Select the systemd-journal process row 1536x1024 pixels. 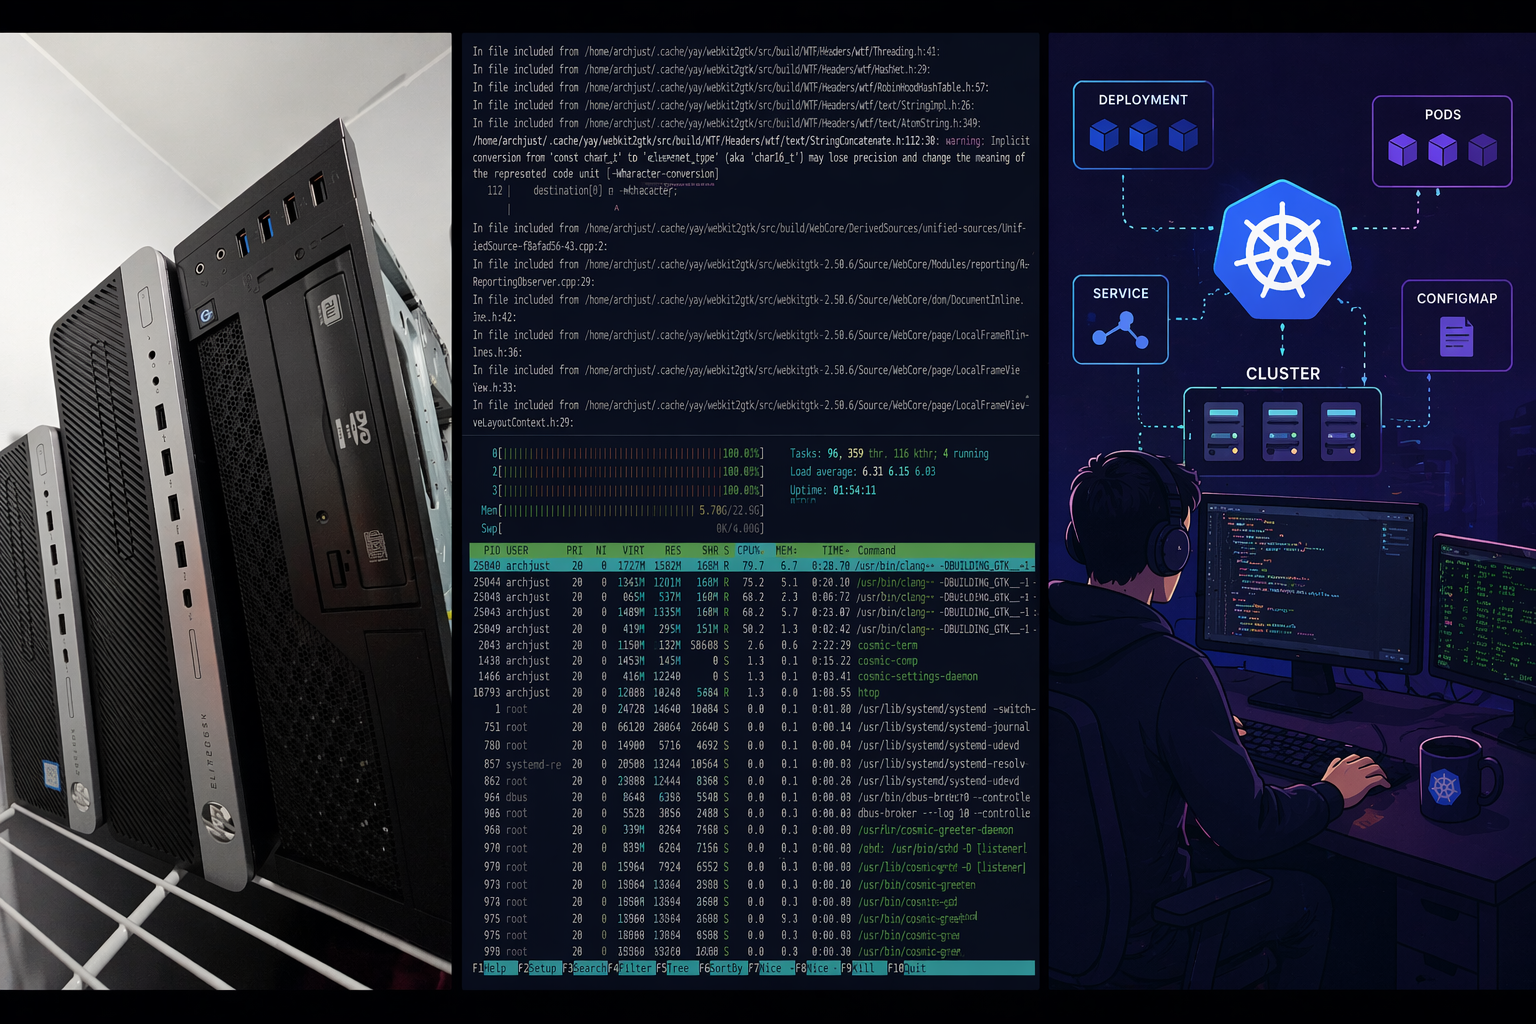pyautogui.click(x=752, y=727)
